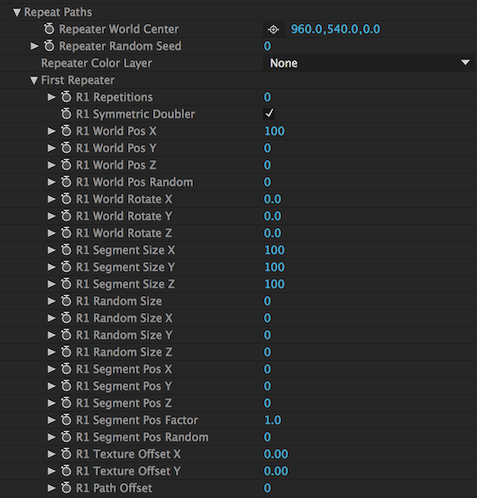Toggle stopwatch for R1 Random Size X
Screen dimensions: 477x498
click(x=66, y=318)
